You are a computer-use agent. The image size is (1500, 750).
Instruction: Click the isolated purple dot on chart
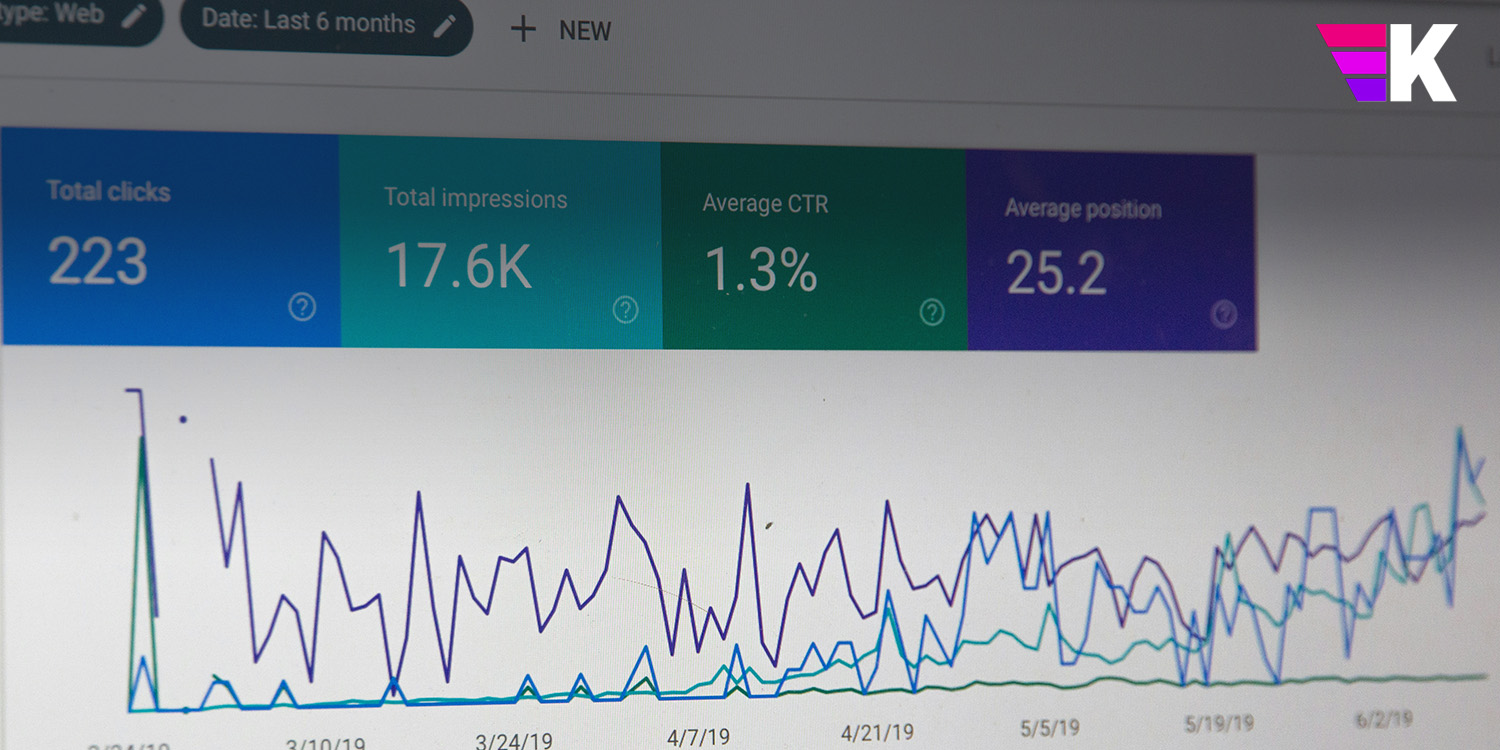[183, 420]
